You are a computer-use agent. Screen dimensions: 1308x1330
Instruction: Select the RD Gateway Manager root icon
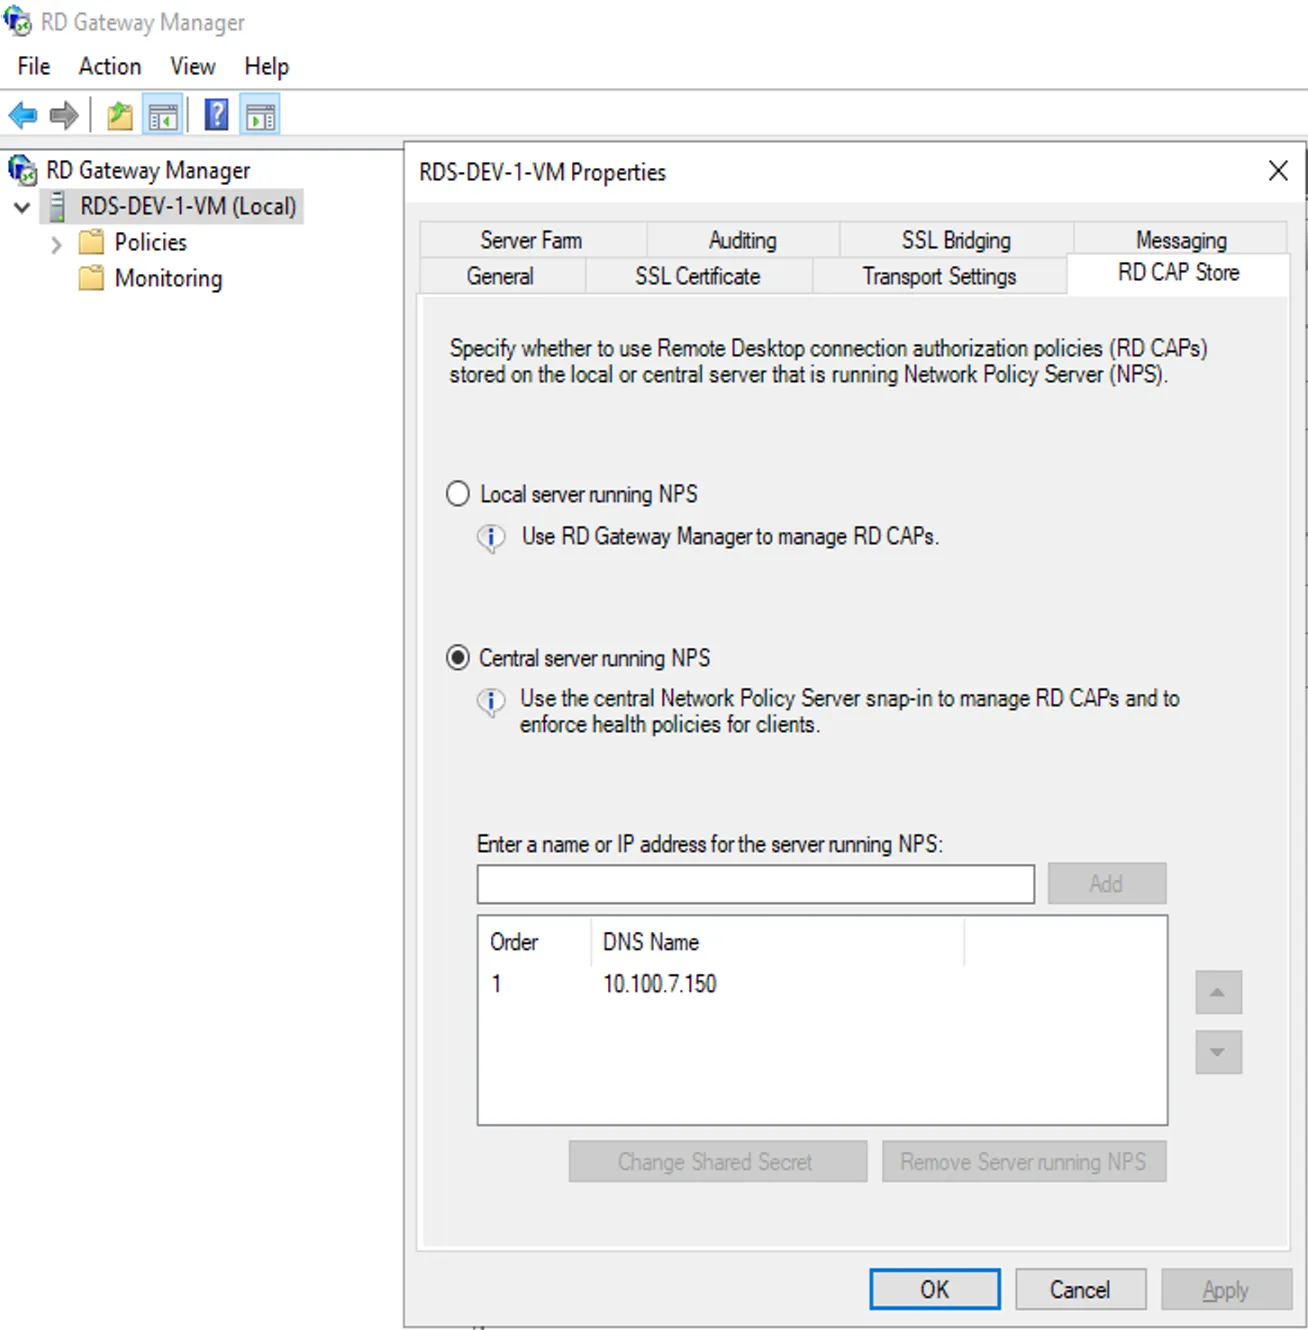pos(20,170)
